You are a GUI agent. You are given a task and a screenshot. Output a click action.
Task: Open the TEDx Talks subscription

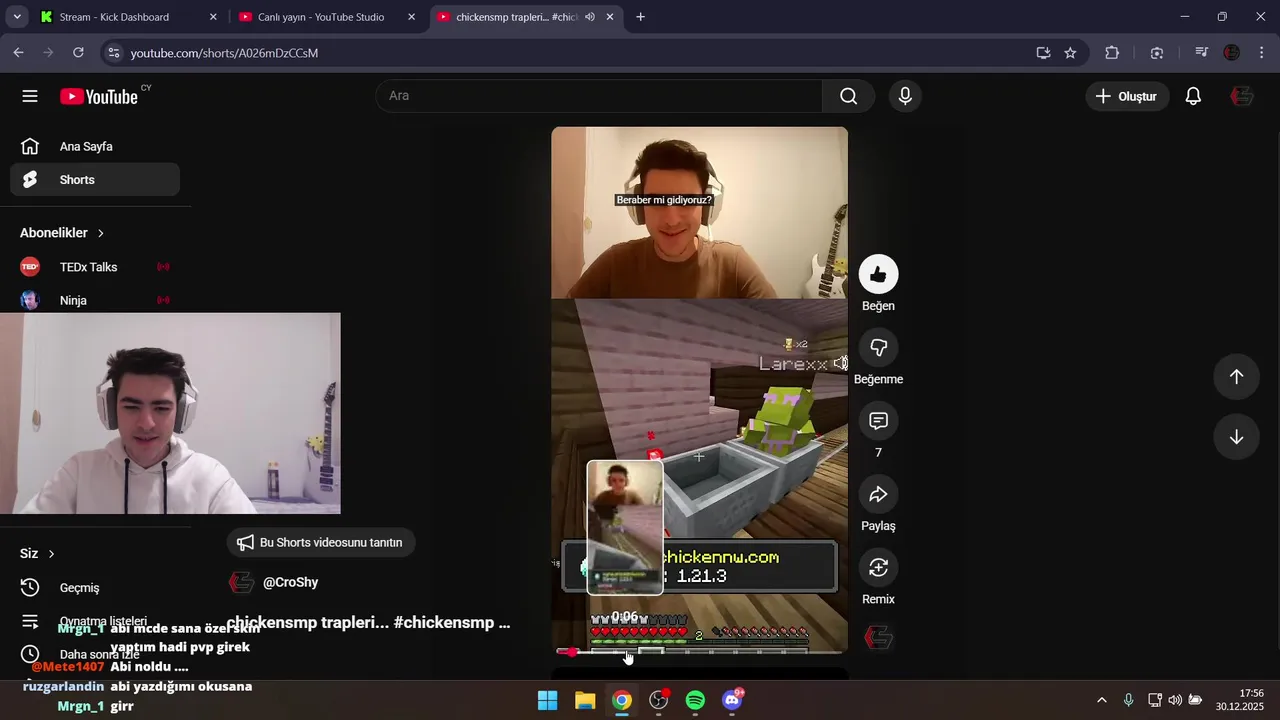(95, 267)
